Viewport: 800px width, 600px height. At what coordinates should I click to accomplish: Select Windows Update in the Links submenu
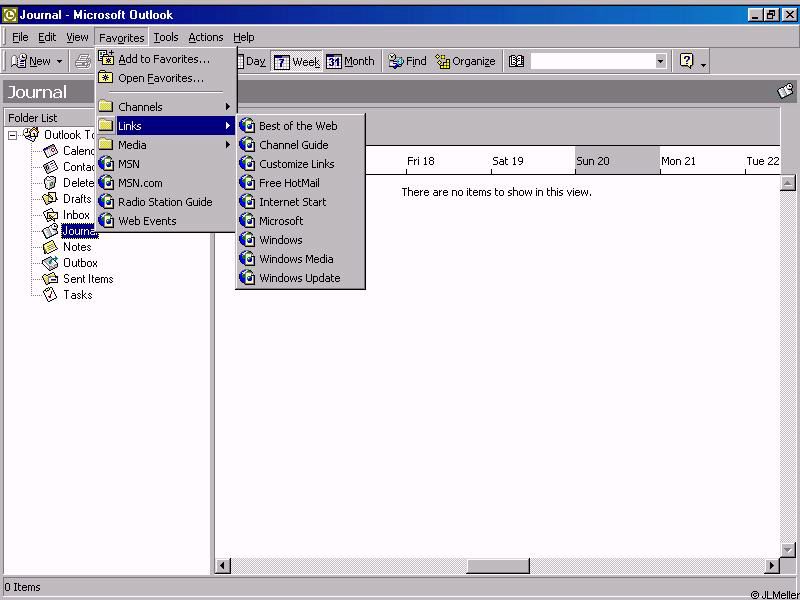pyautogui.click(x=299, y=278)
